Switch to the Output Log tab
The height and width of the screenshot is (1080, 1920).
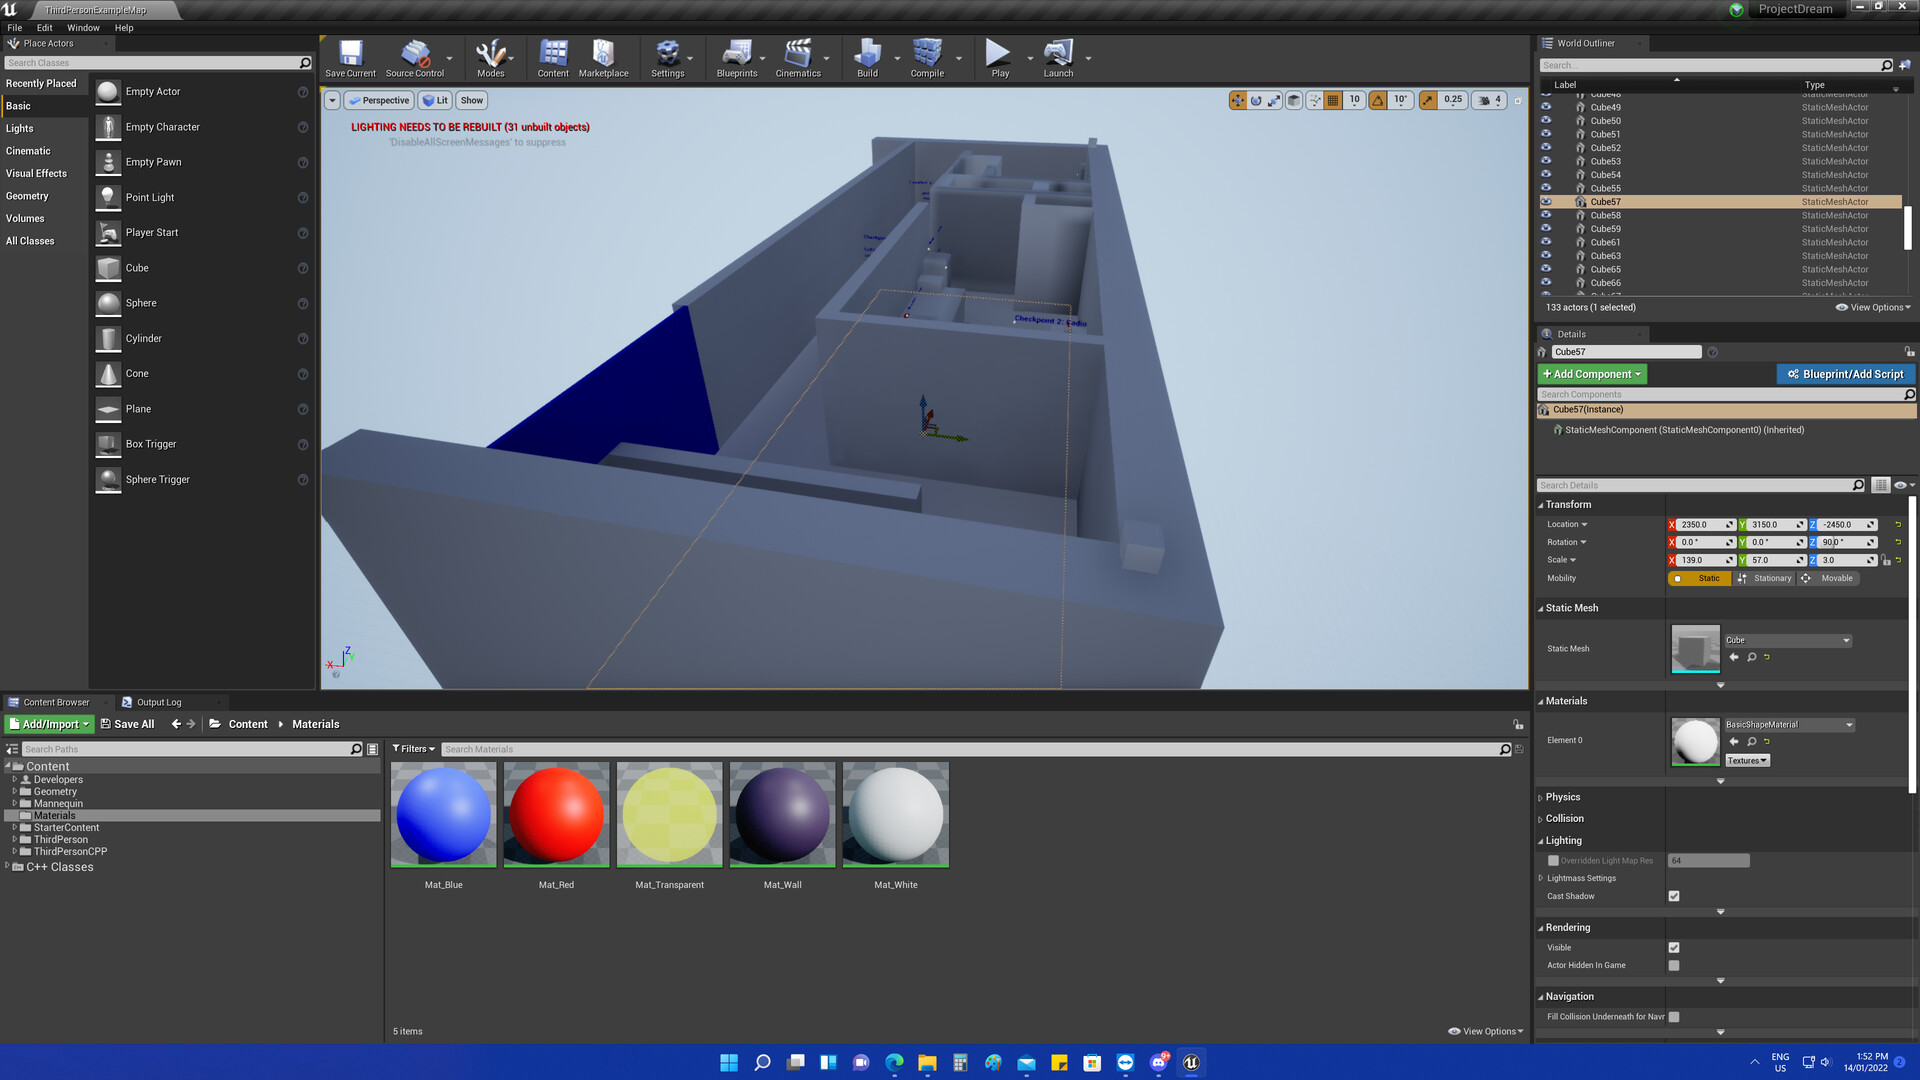pyautogui.click(x=158, y=702)
